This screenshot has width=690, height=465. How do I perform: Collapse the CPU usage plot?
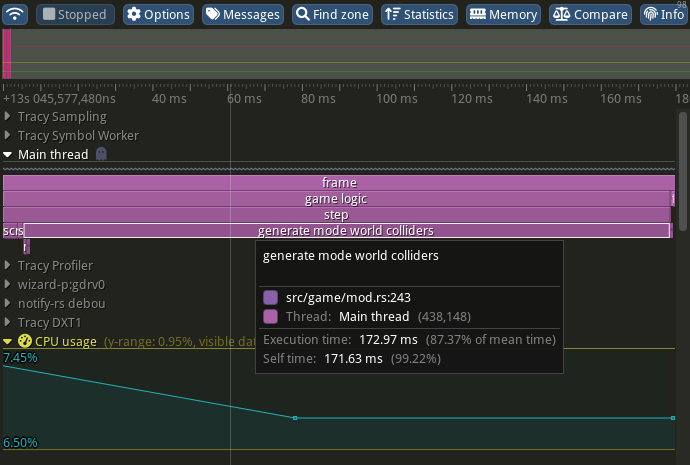pos(7,341)
